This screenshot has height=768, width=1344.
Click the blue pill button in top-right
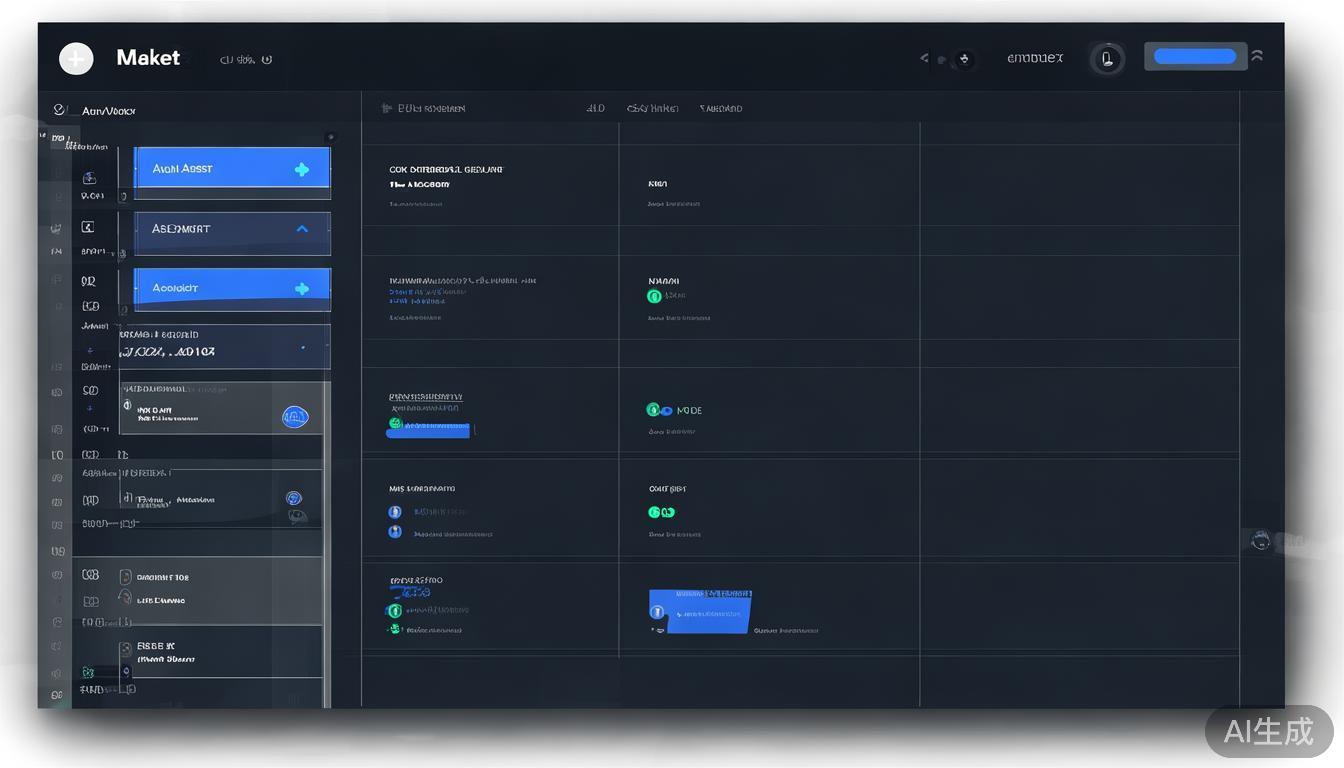pos(1195,57)
